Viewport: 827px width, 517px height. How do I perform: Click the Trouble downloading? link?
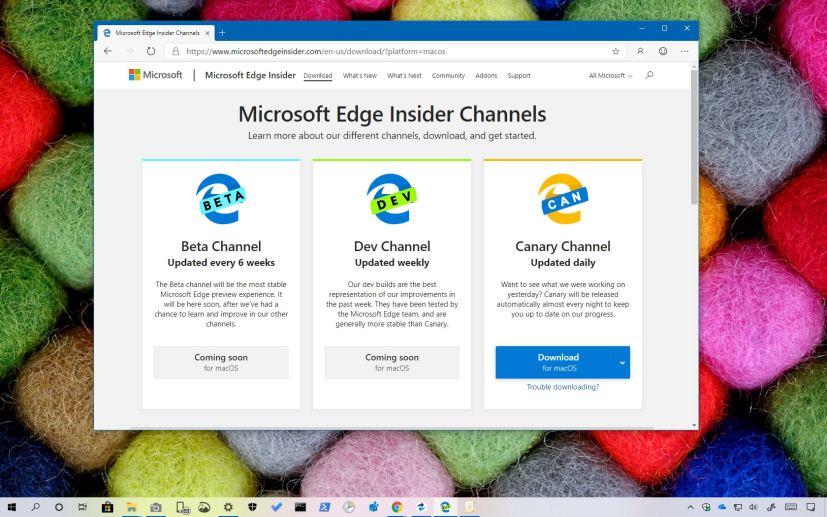563,387
